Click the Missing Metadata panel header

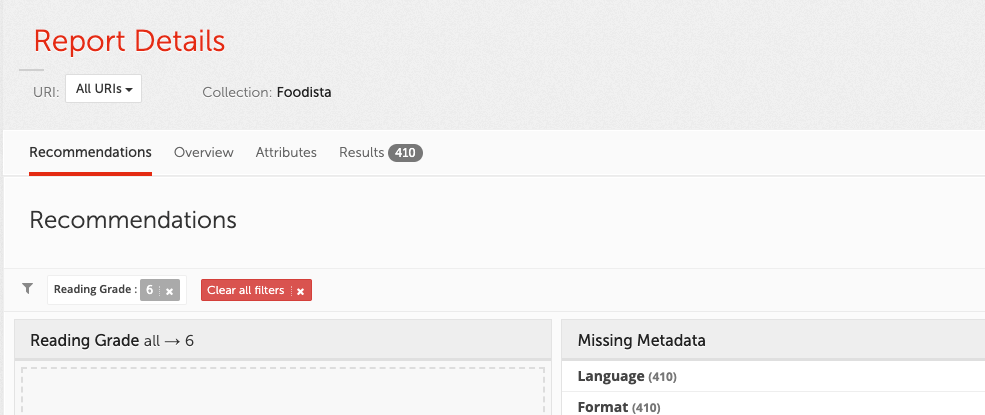click(x=641, y=341)
